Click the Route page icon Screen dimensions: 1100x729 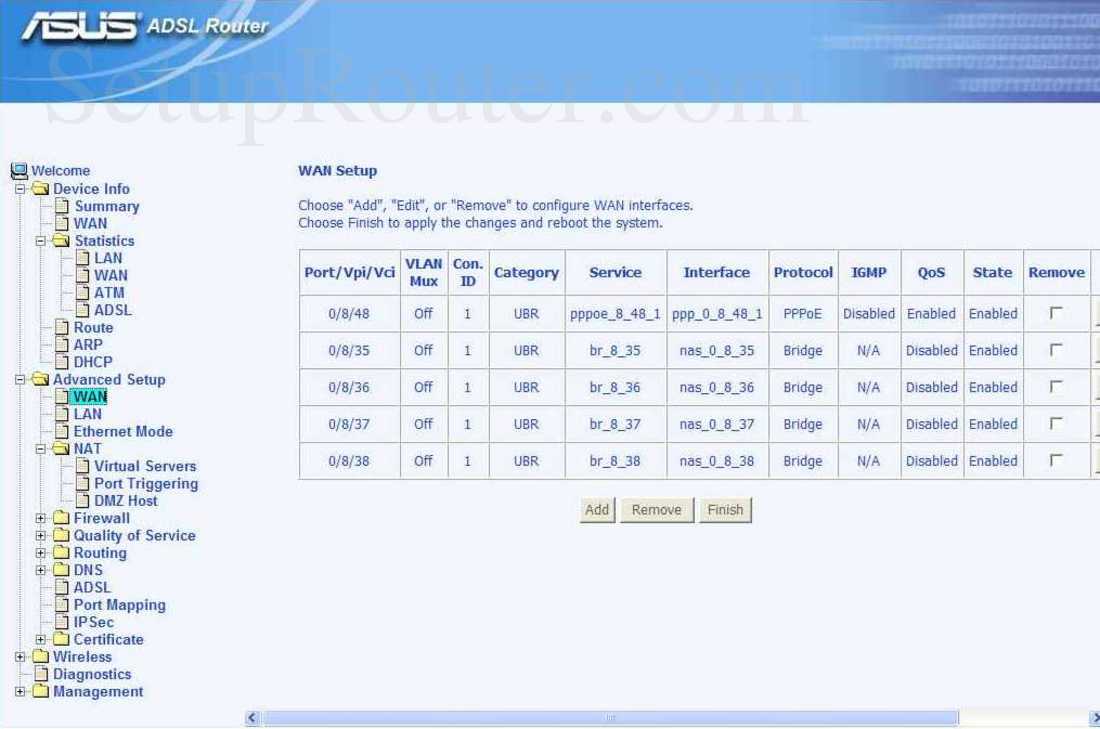click(x=61, y=327)
